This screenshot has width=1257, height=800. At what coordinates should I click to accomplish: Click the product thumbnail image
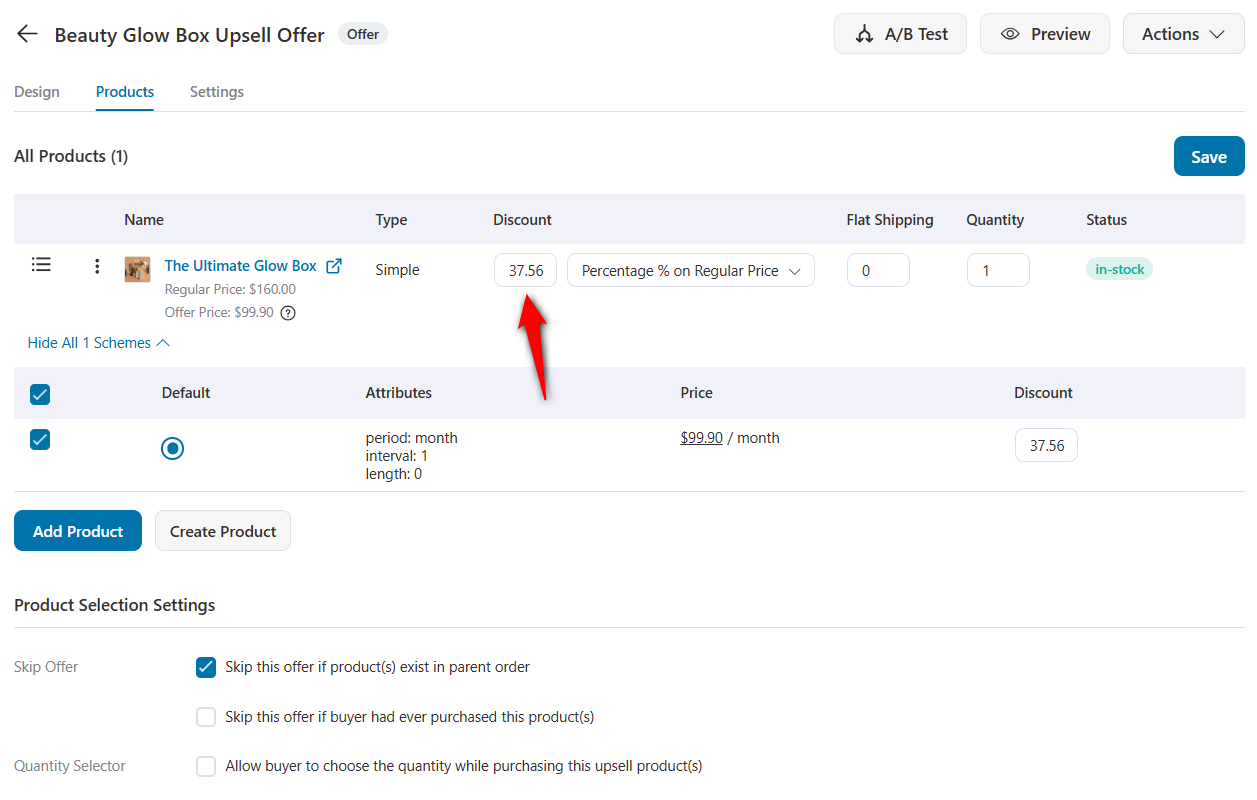[137, 269]
